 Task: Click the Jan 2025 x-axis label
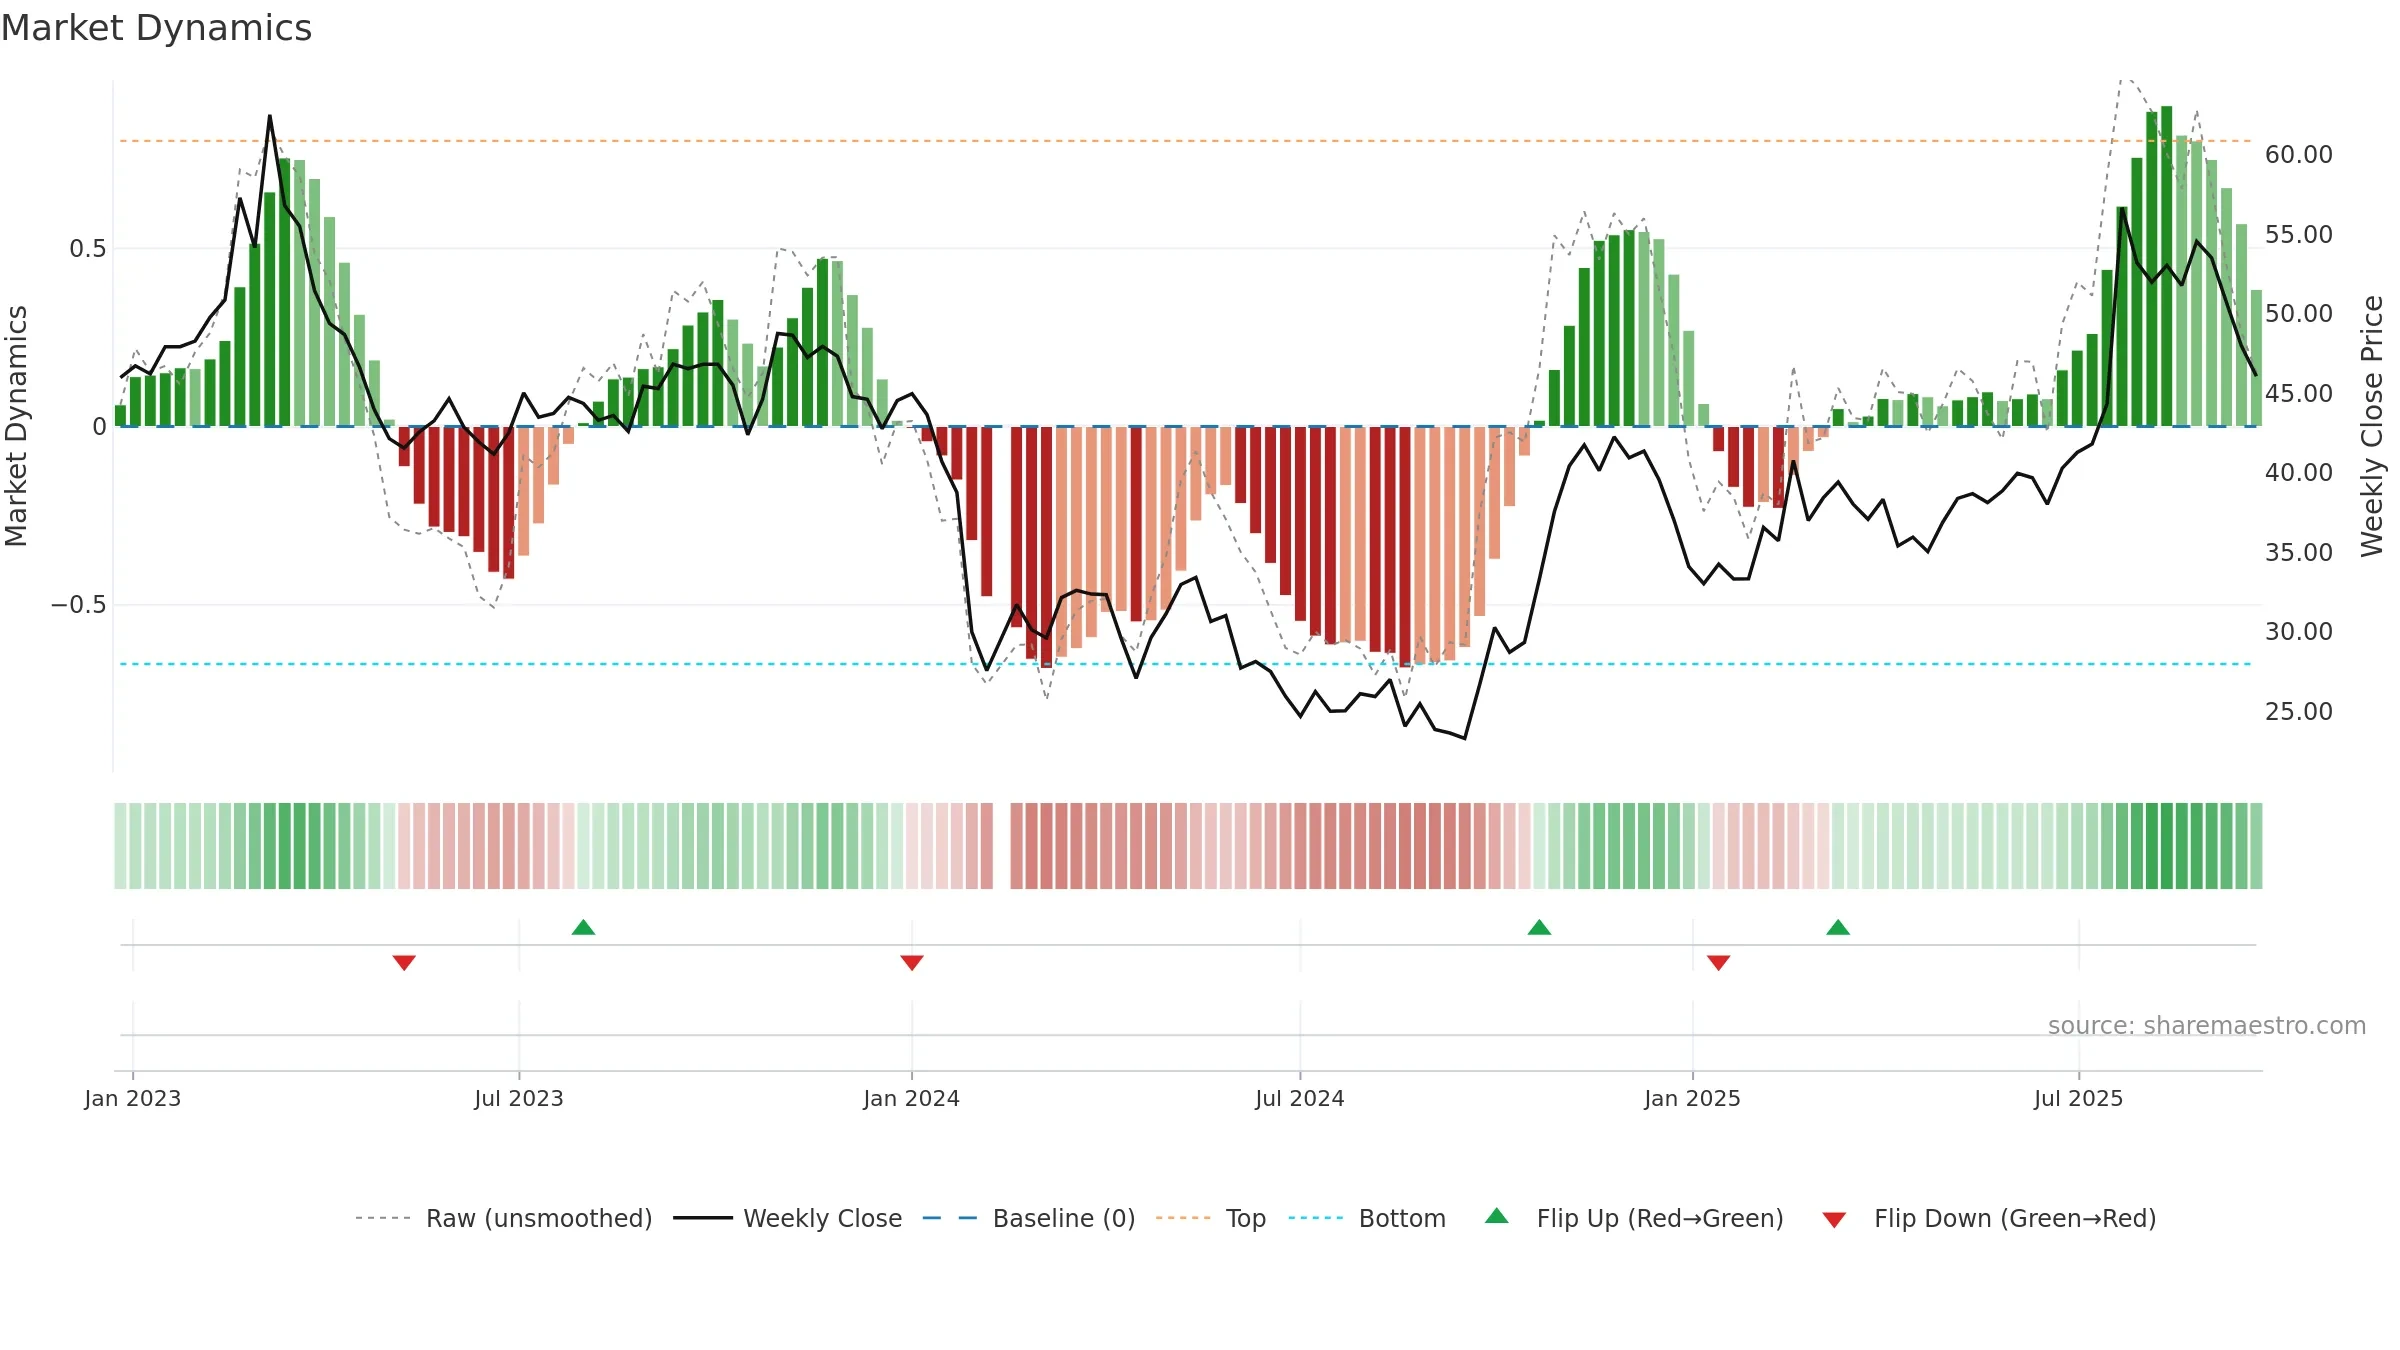pyautogui.click(x=1693, y=1098)
